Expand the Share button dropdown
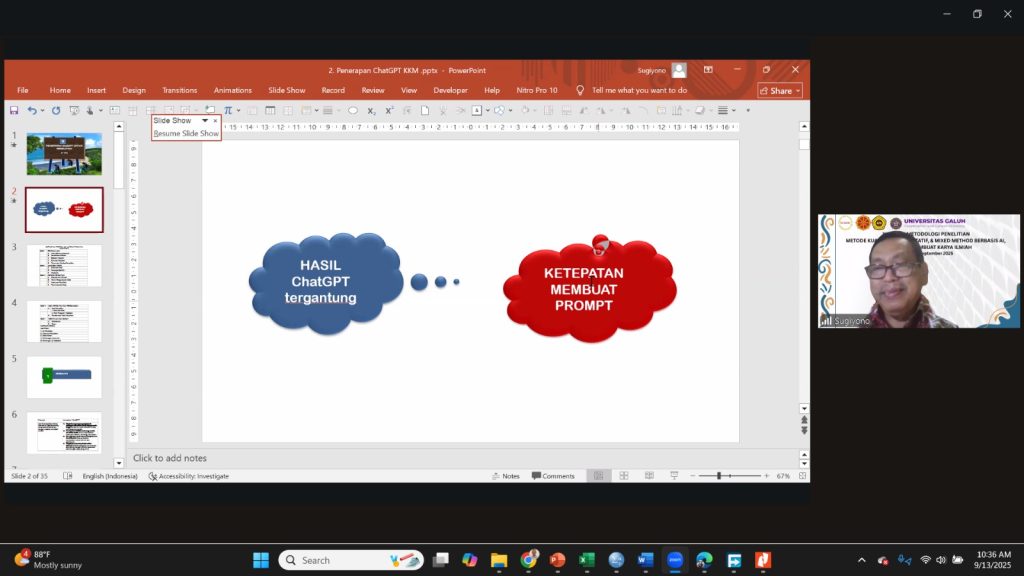1024x576 pixels. coord(797,91)
